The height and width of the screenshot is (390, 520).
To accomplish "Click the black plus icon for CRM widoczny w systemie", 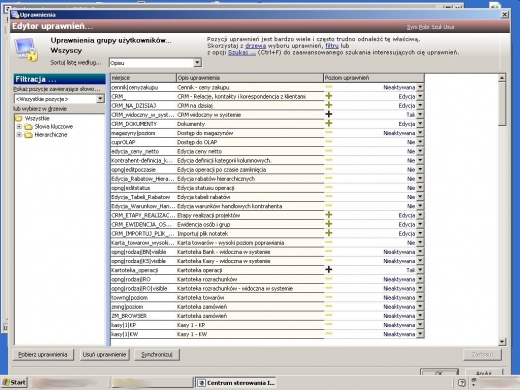I will (x=329, y=114).
